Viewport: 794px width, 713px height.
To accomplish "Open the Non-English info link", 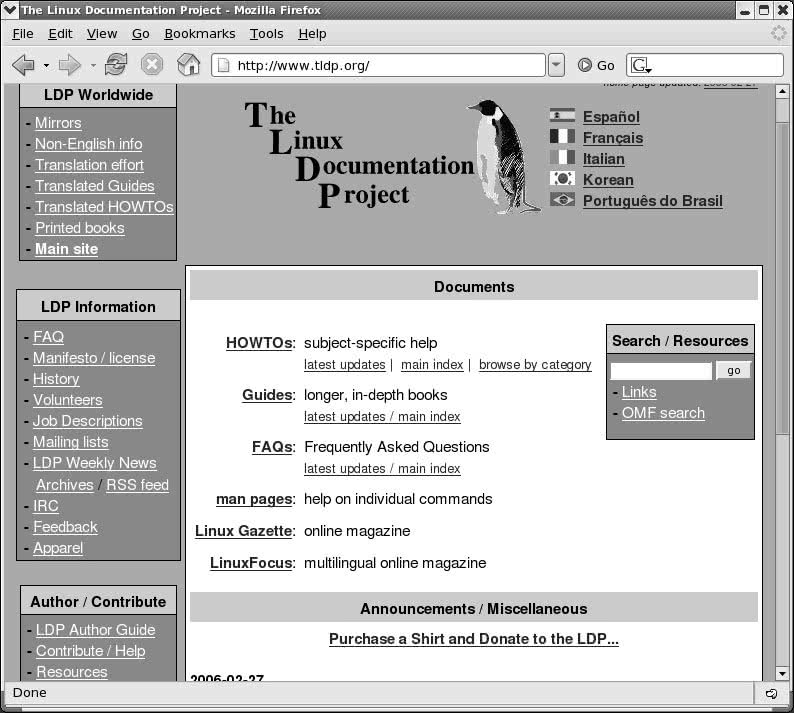I will click(89, 144).
